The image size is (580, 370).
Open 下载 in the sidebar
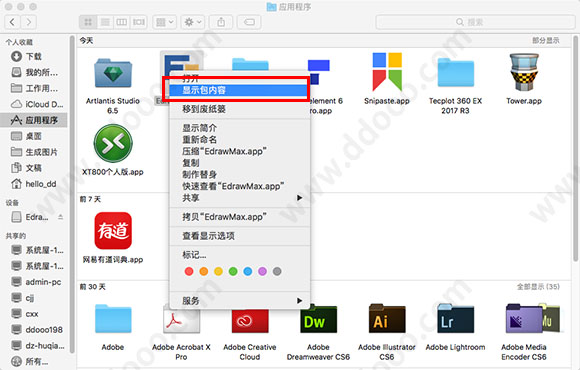(x=33, y=56)
